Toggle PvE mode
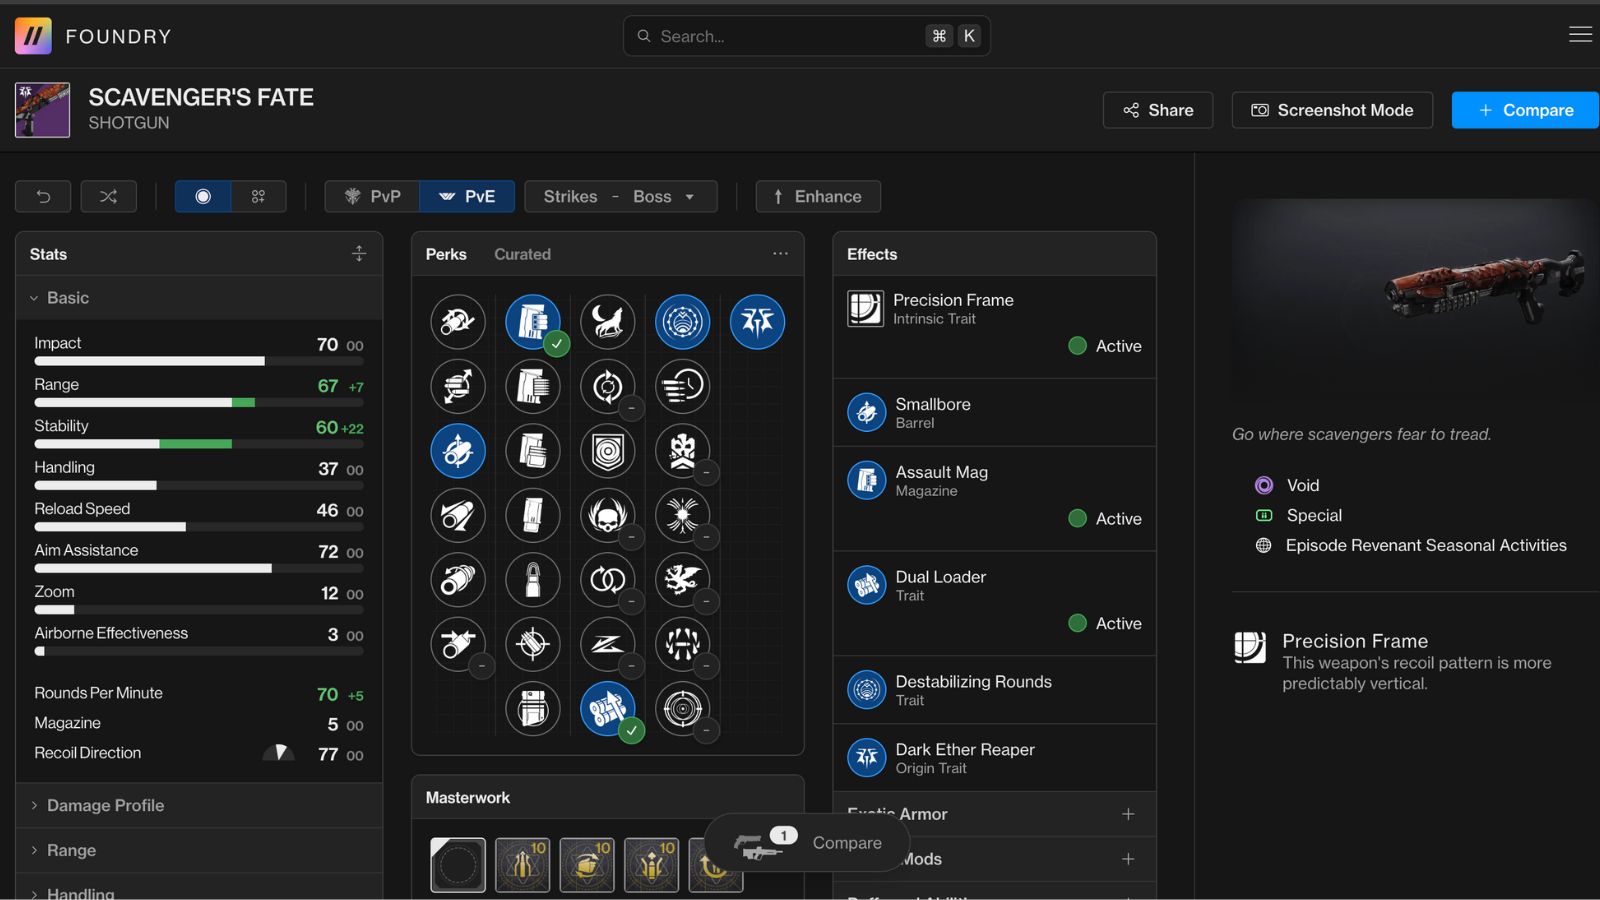This screenshot has height=900, width=1600. pos(467,196)
